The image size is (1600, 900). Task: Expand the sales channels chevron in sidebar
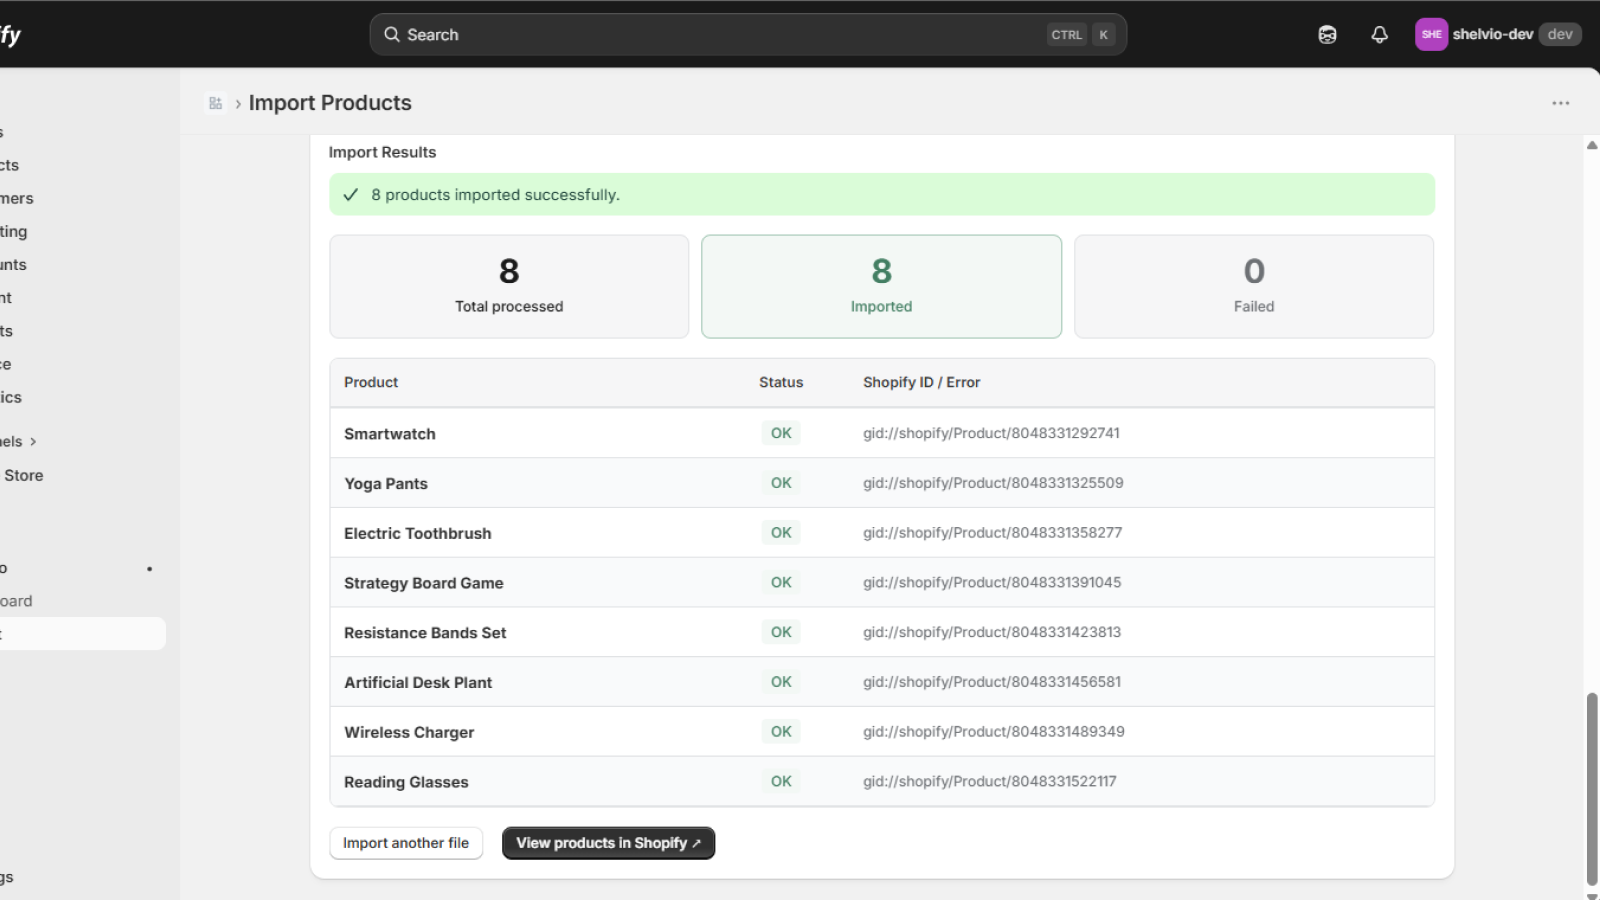(x=33, y=441)
